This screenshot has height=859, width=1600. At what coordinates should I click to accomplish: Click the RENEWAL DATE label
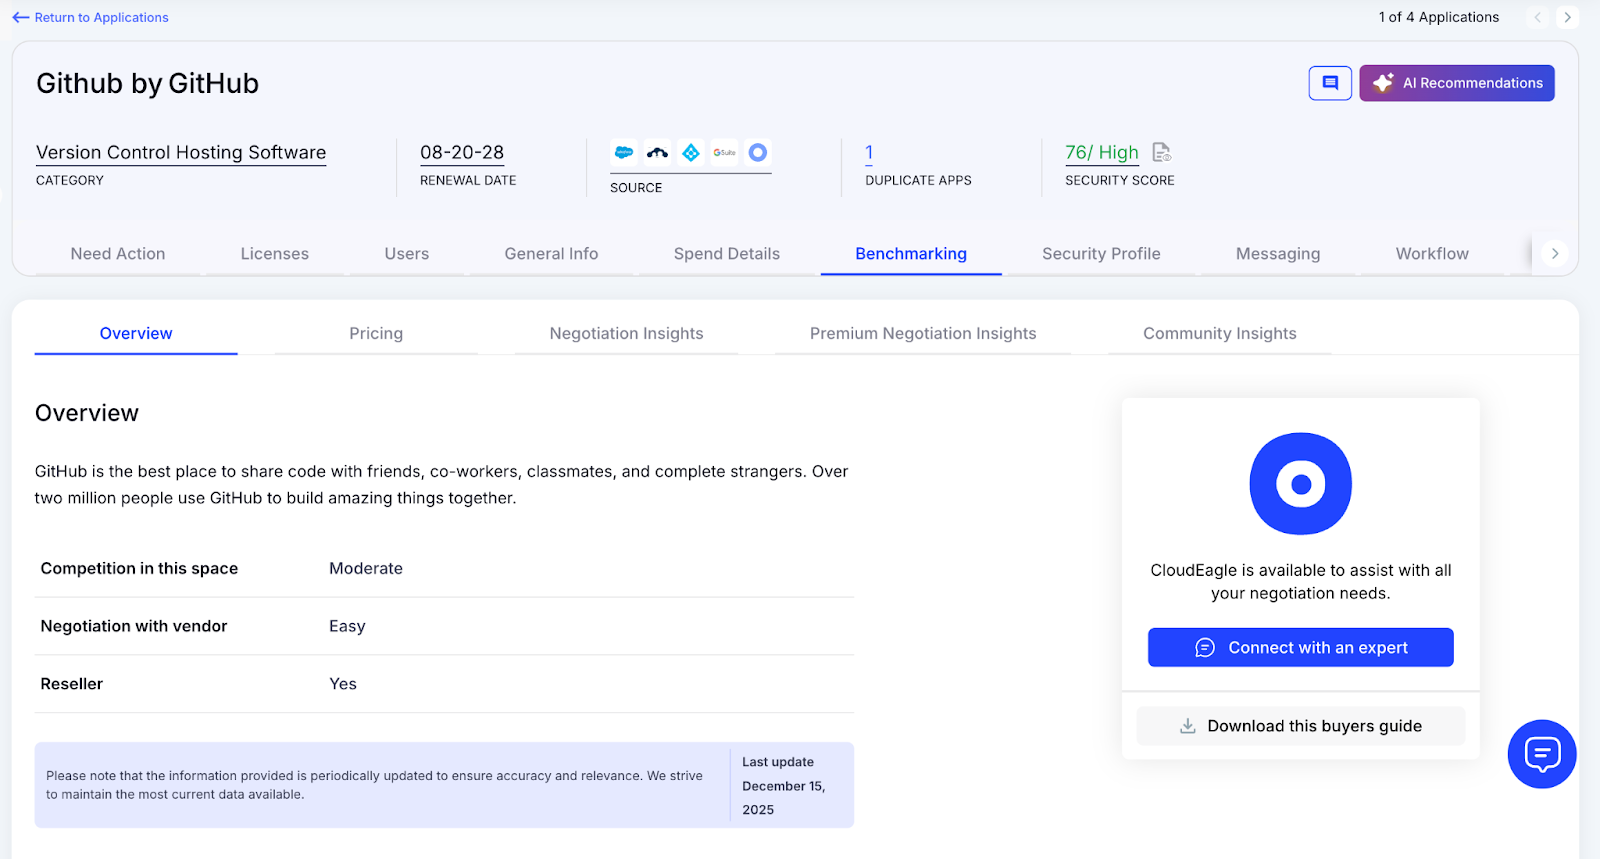[468, 181]
